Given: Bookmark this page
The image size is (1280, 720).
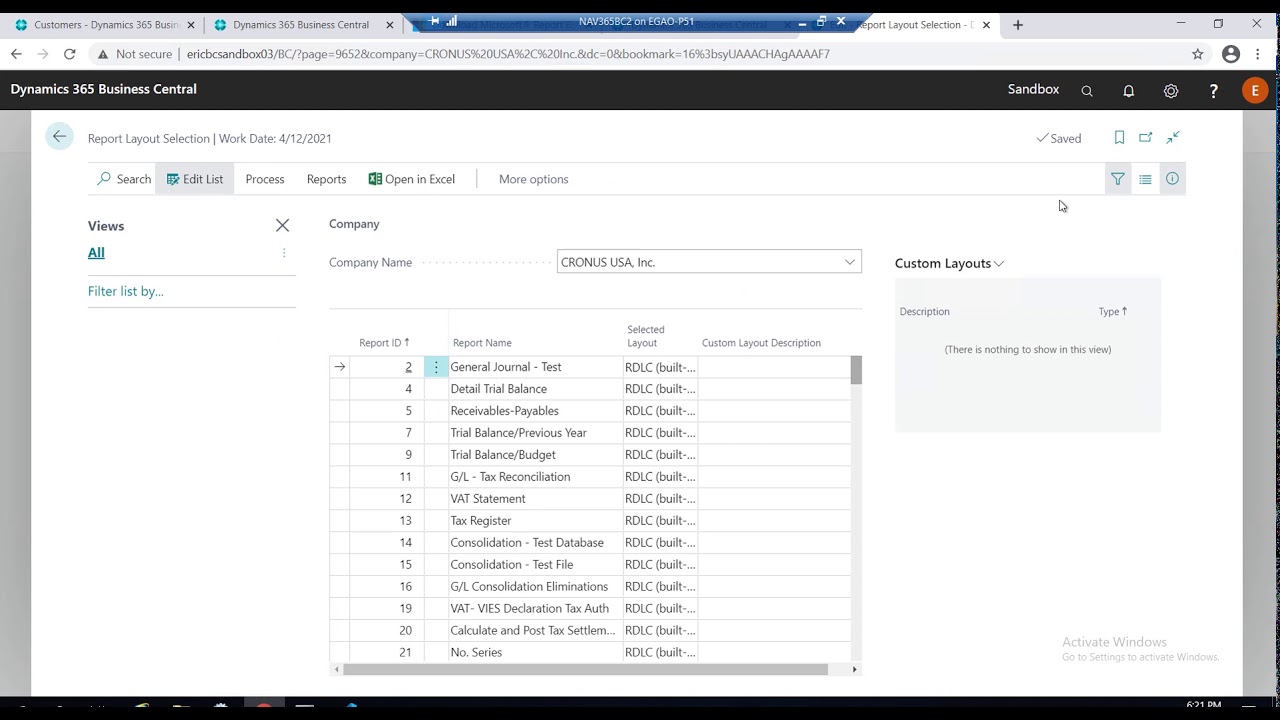Looking at the screenshot, I should [1119, 138].
